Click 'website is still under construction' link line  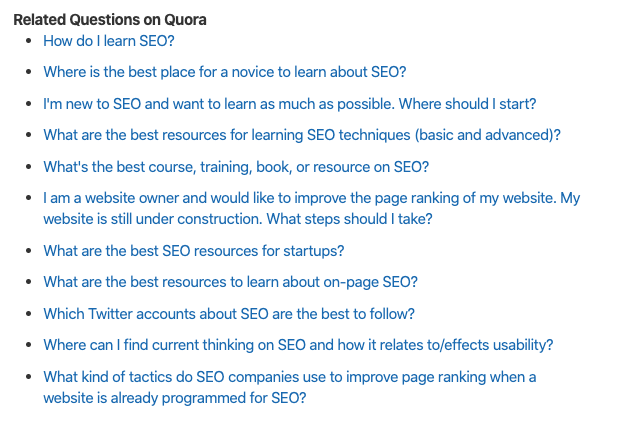238,219
